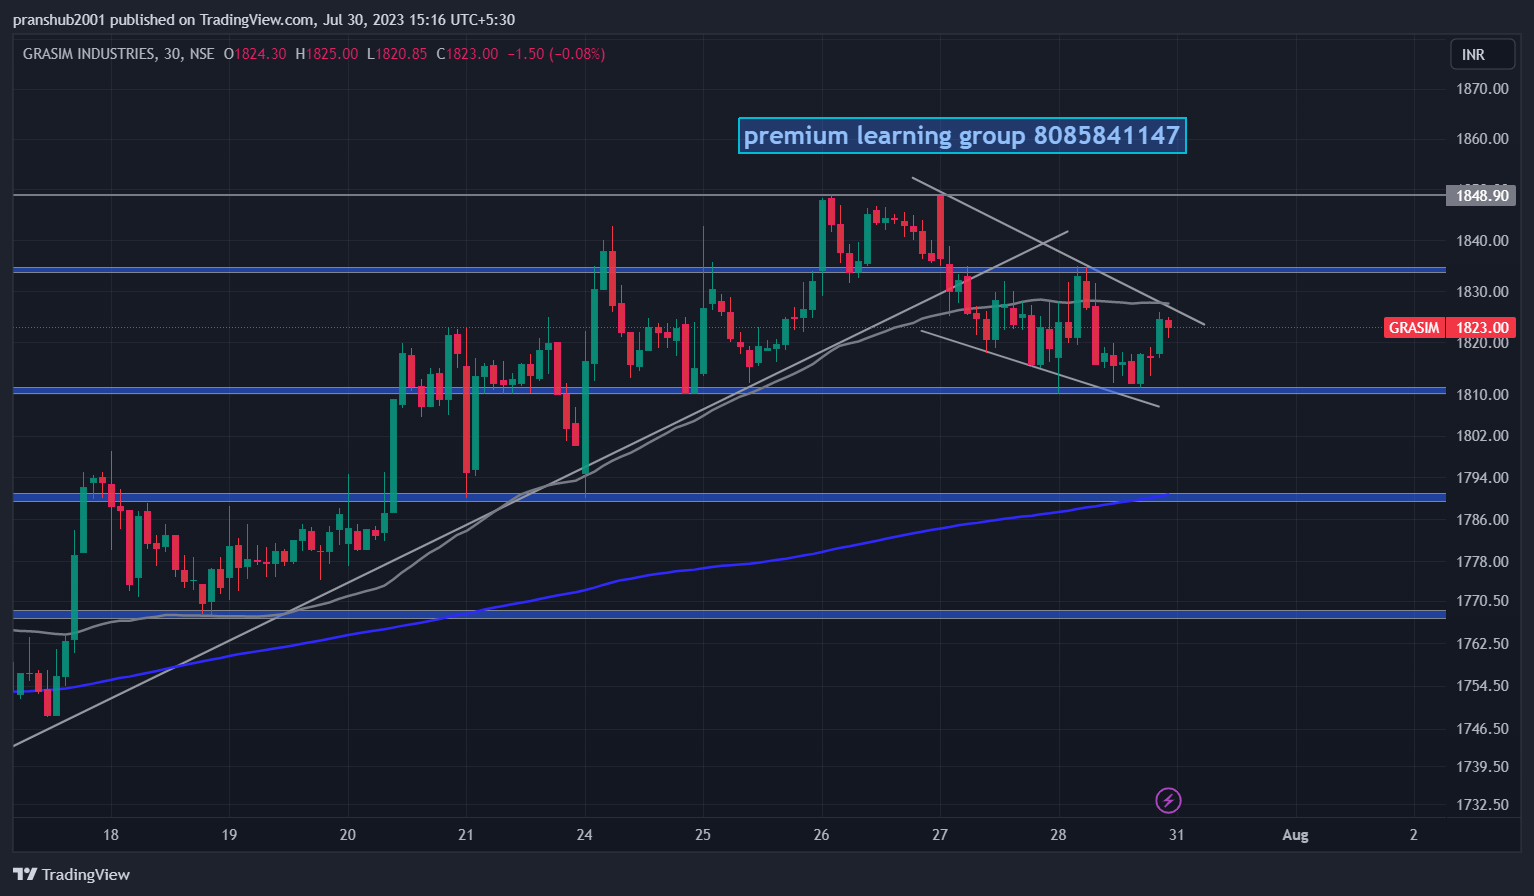Click the lightning bolt event icon
The width and height of the screenshot is (1534, 896).
click(x=1168, y=800)
